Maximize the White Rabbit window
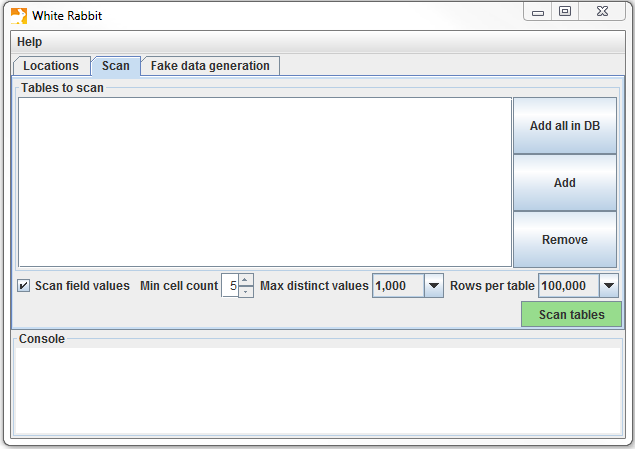Screen dimensions: 635x449 (565, 11)
